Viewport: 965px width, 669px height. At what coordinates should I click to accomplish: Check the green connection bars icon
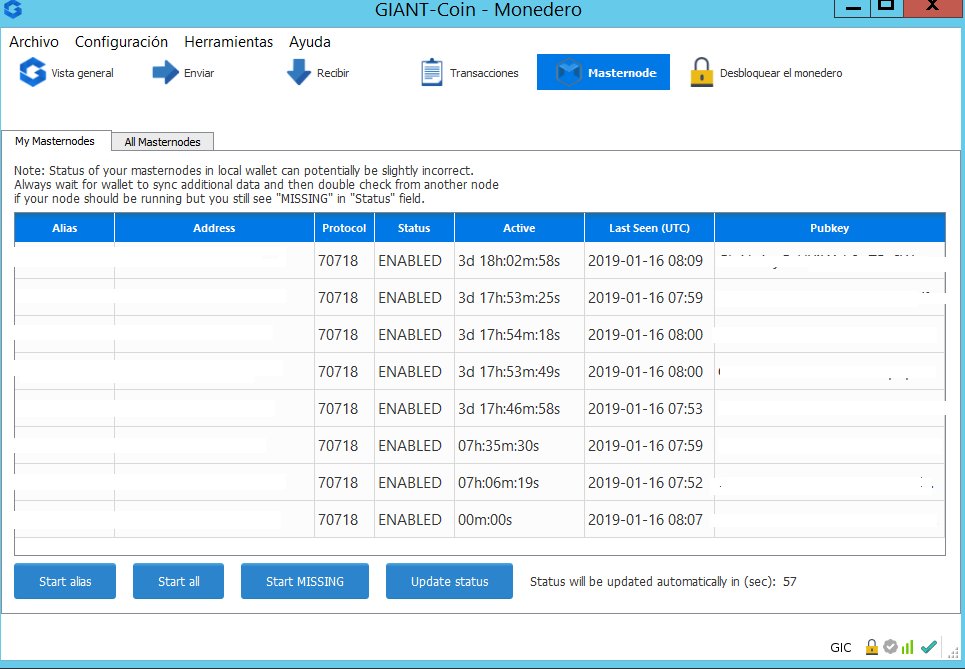[907, 647]
